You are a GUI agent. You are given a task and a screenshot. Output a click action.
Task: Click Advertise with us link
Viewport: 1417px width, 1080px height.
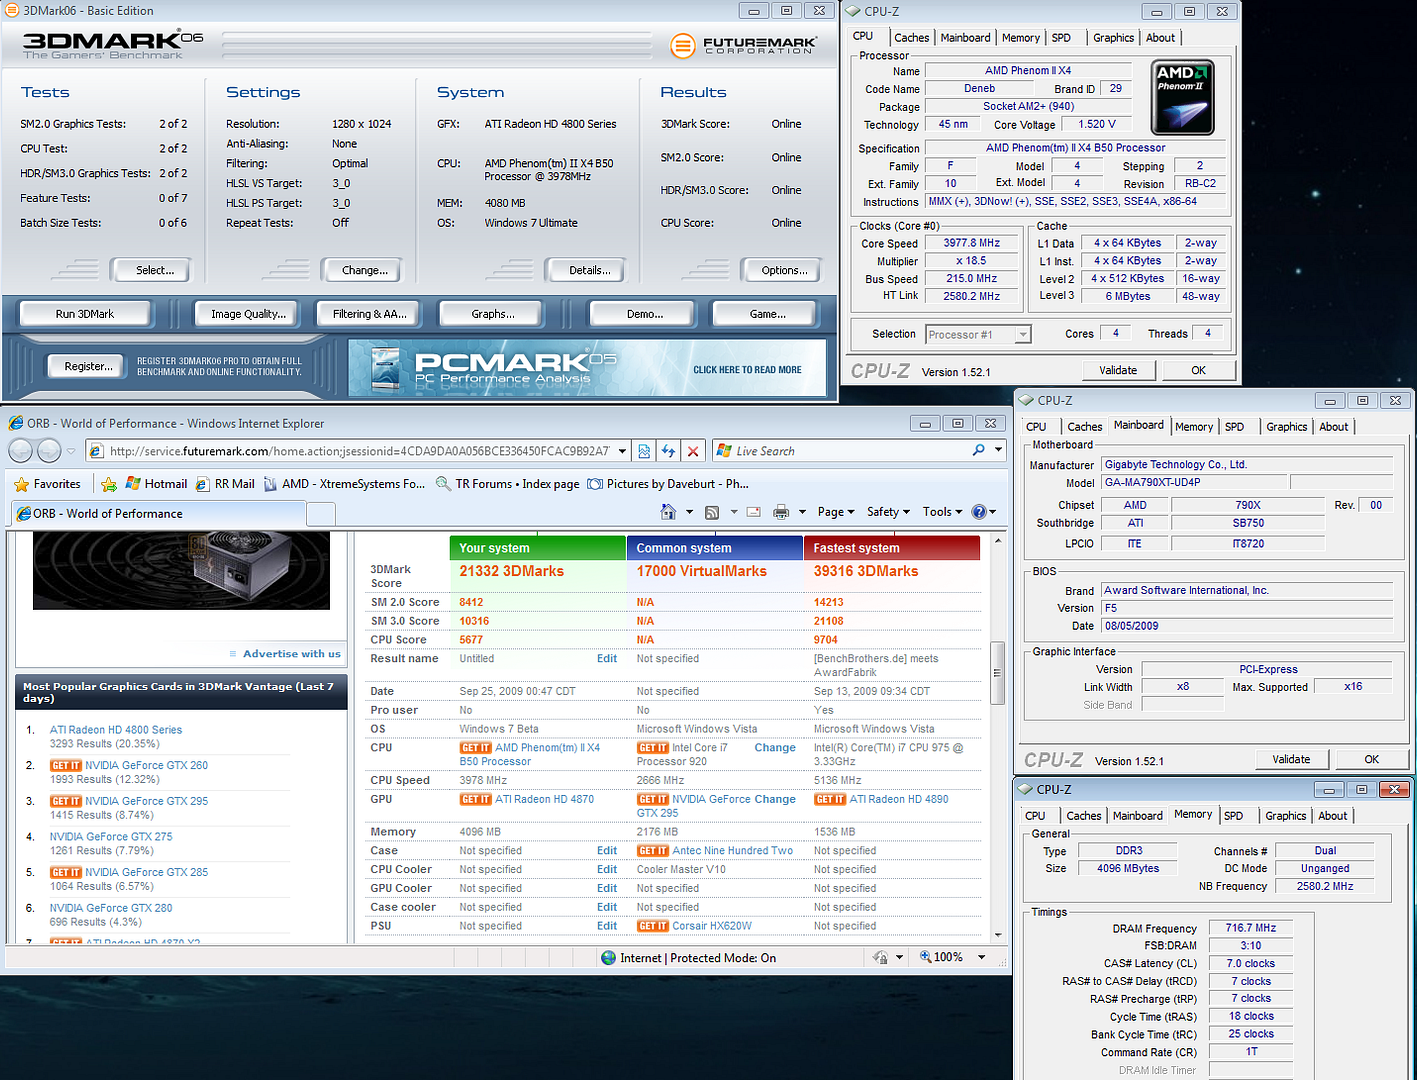coord(291,654)
